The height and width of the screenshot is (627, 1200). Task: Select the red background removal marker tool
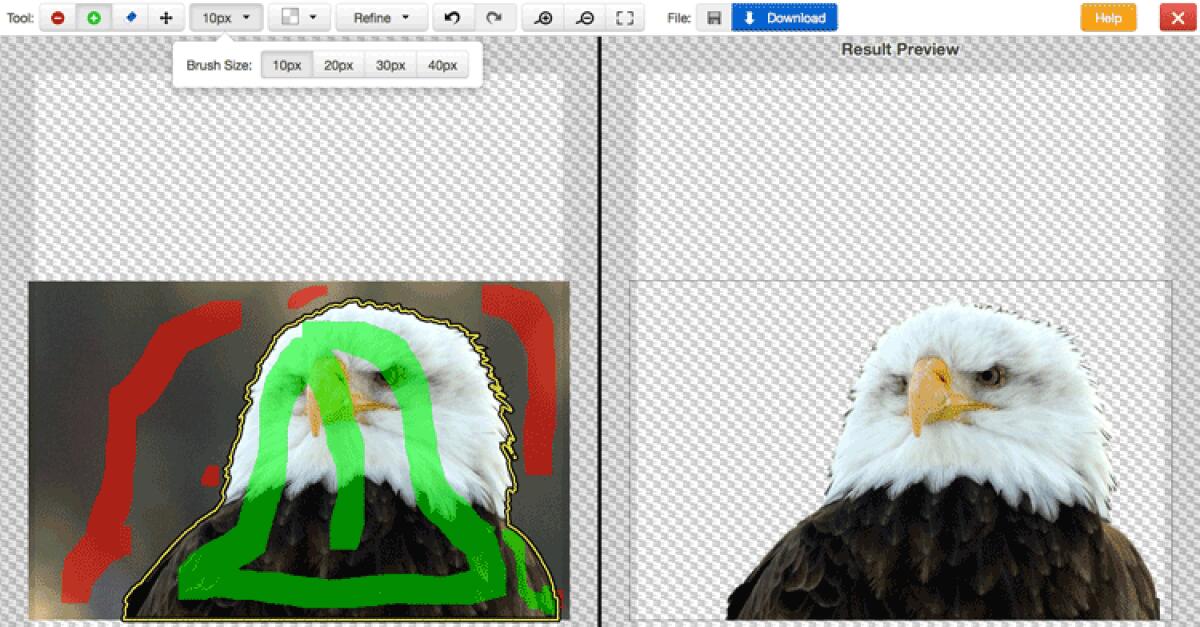58,18
